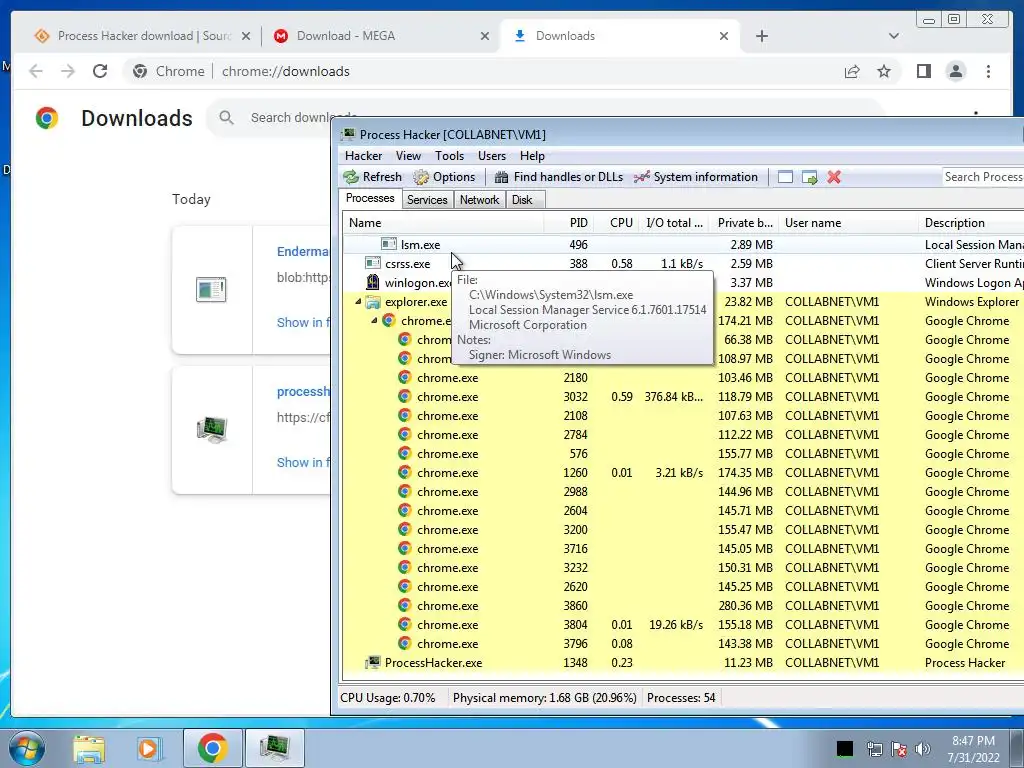The height and width of the screenshot is (768, 1024).
Task: Reload the Chrome downloads page
Action: 100,71
